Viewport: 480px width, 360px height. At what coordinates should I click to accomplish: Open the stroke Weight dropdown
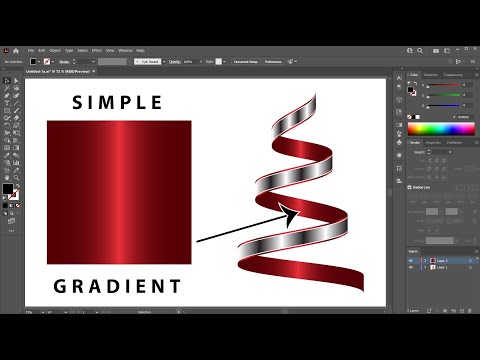(450, 152)
